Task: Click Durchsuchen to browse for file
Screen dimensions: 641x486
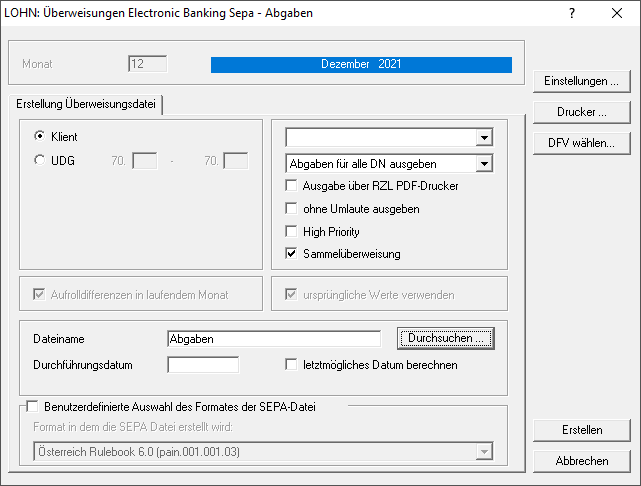Action: point(446,339)
